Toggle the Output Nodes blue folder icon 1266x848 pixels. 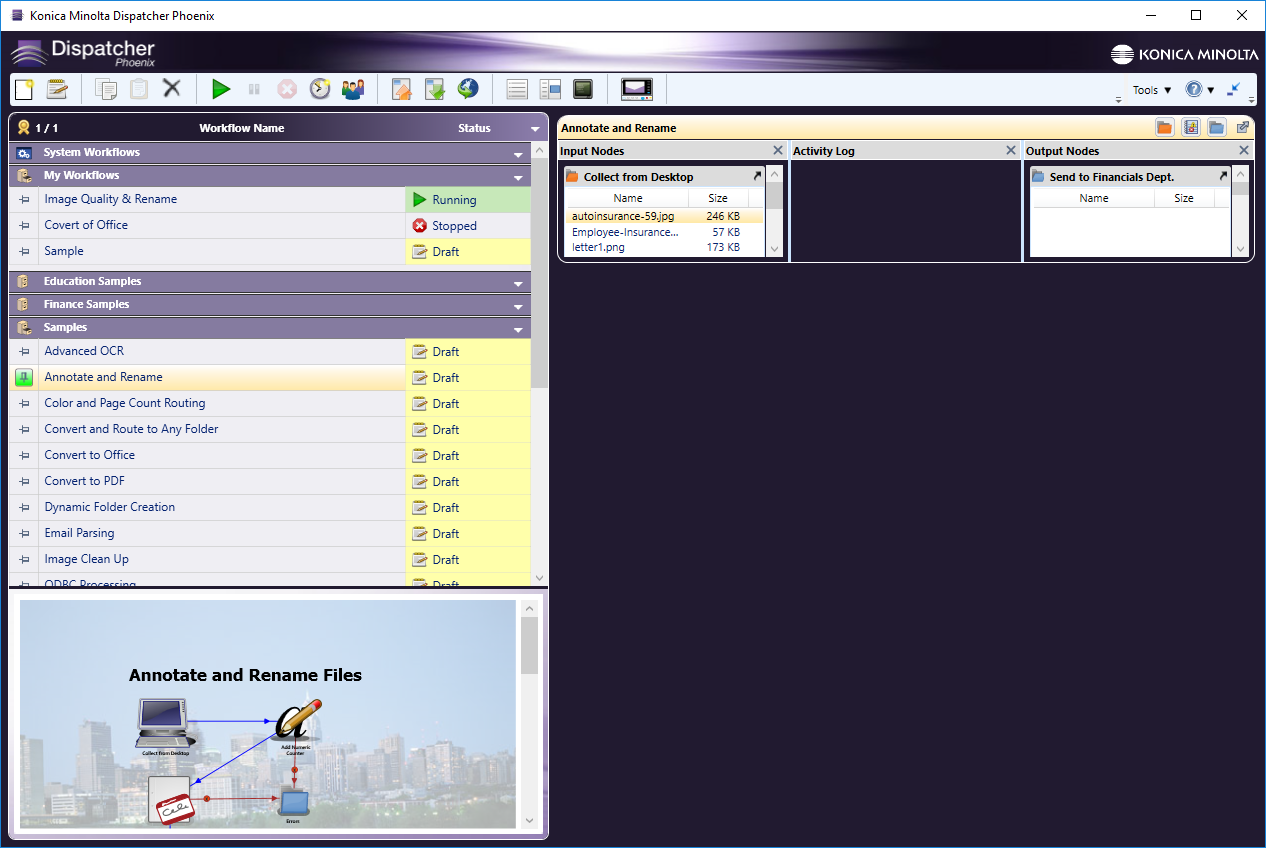pyautogui.click(x=1216, y=127)
